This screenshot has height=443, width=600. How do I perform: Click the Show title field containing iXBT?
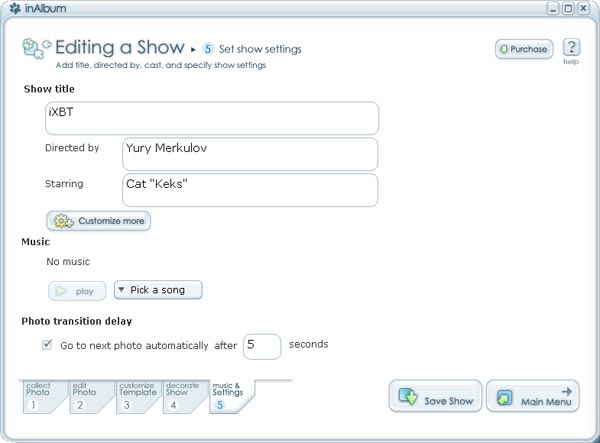(x=212, y=118)
